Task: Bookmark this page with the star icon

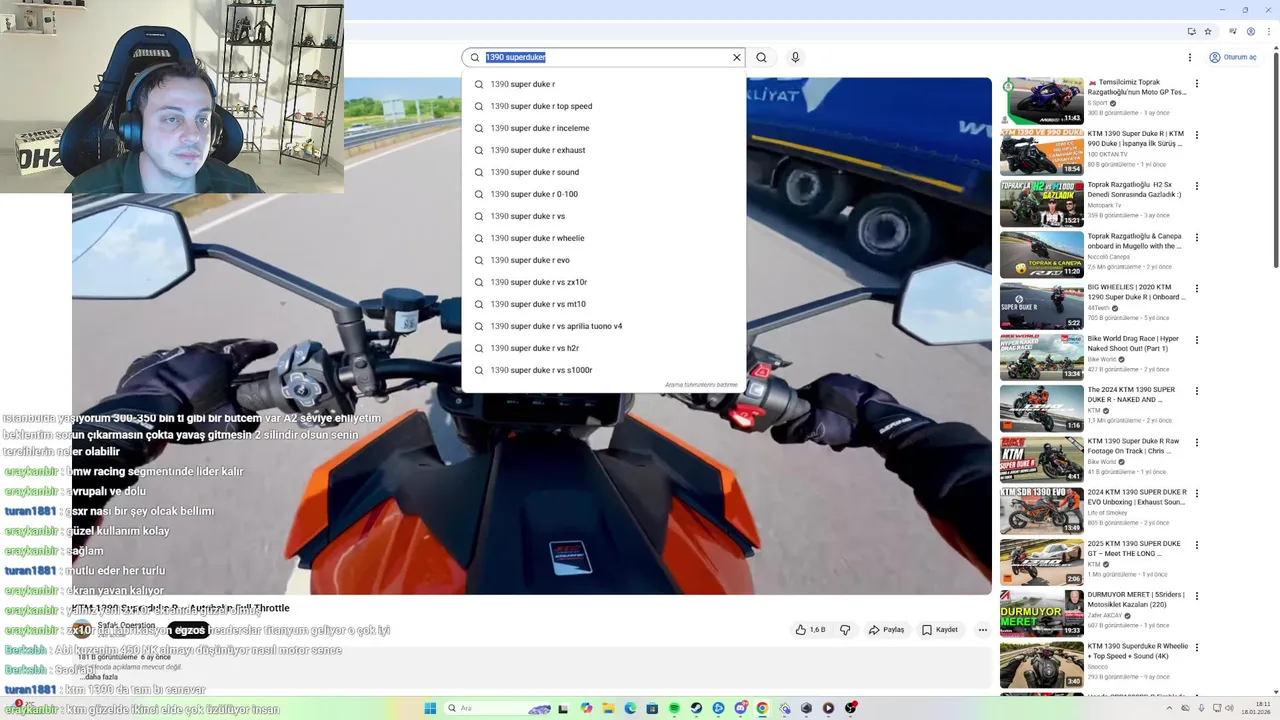Action: [1208, 31]
